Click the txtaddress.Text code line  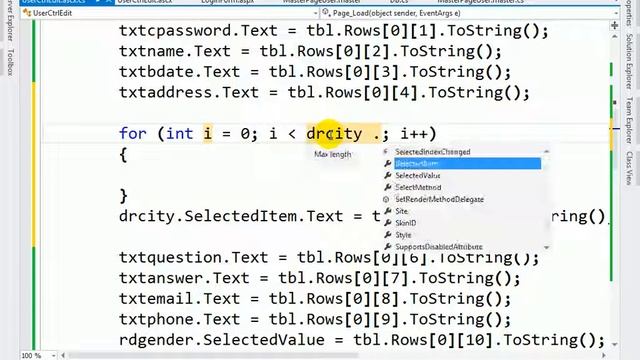[x=324, y=93]
